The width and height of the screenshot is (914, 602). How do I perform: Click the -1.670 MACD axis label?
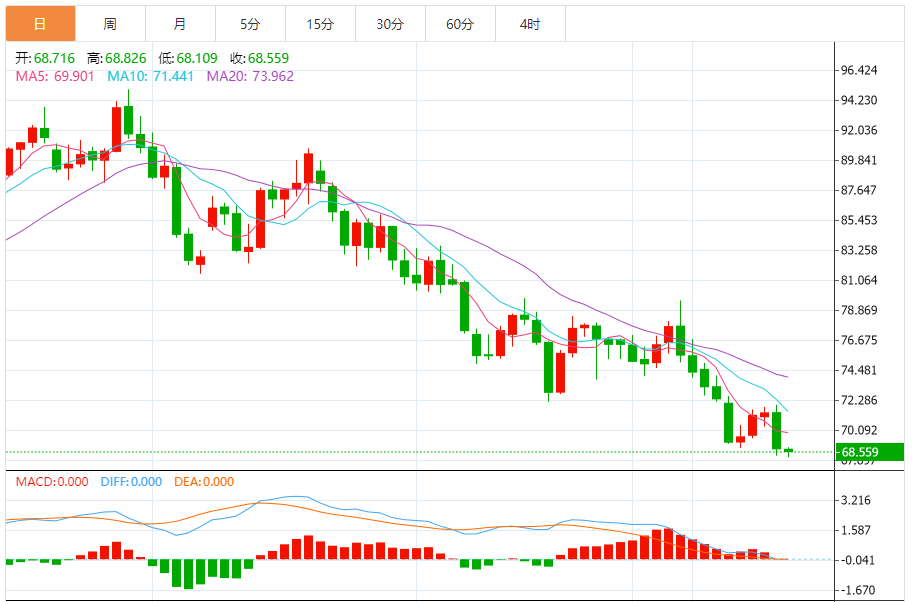coord(856,590)
